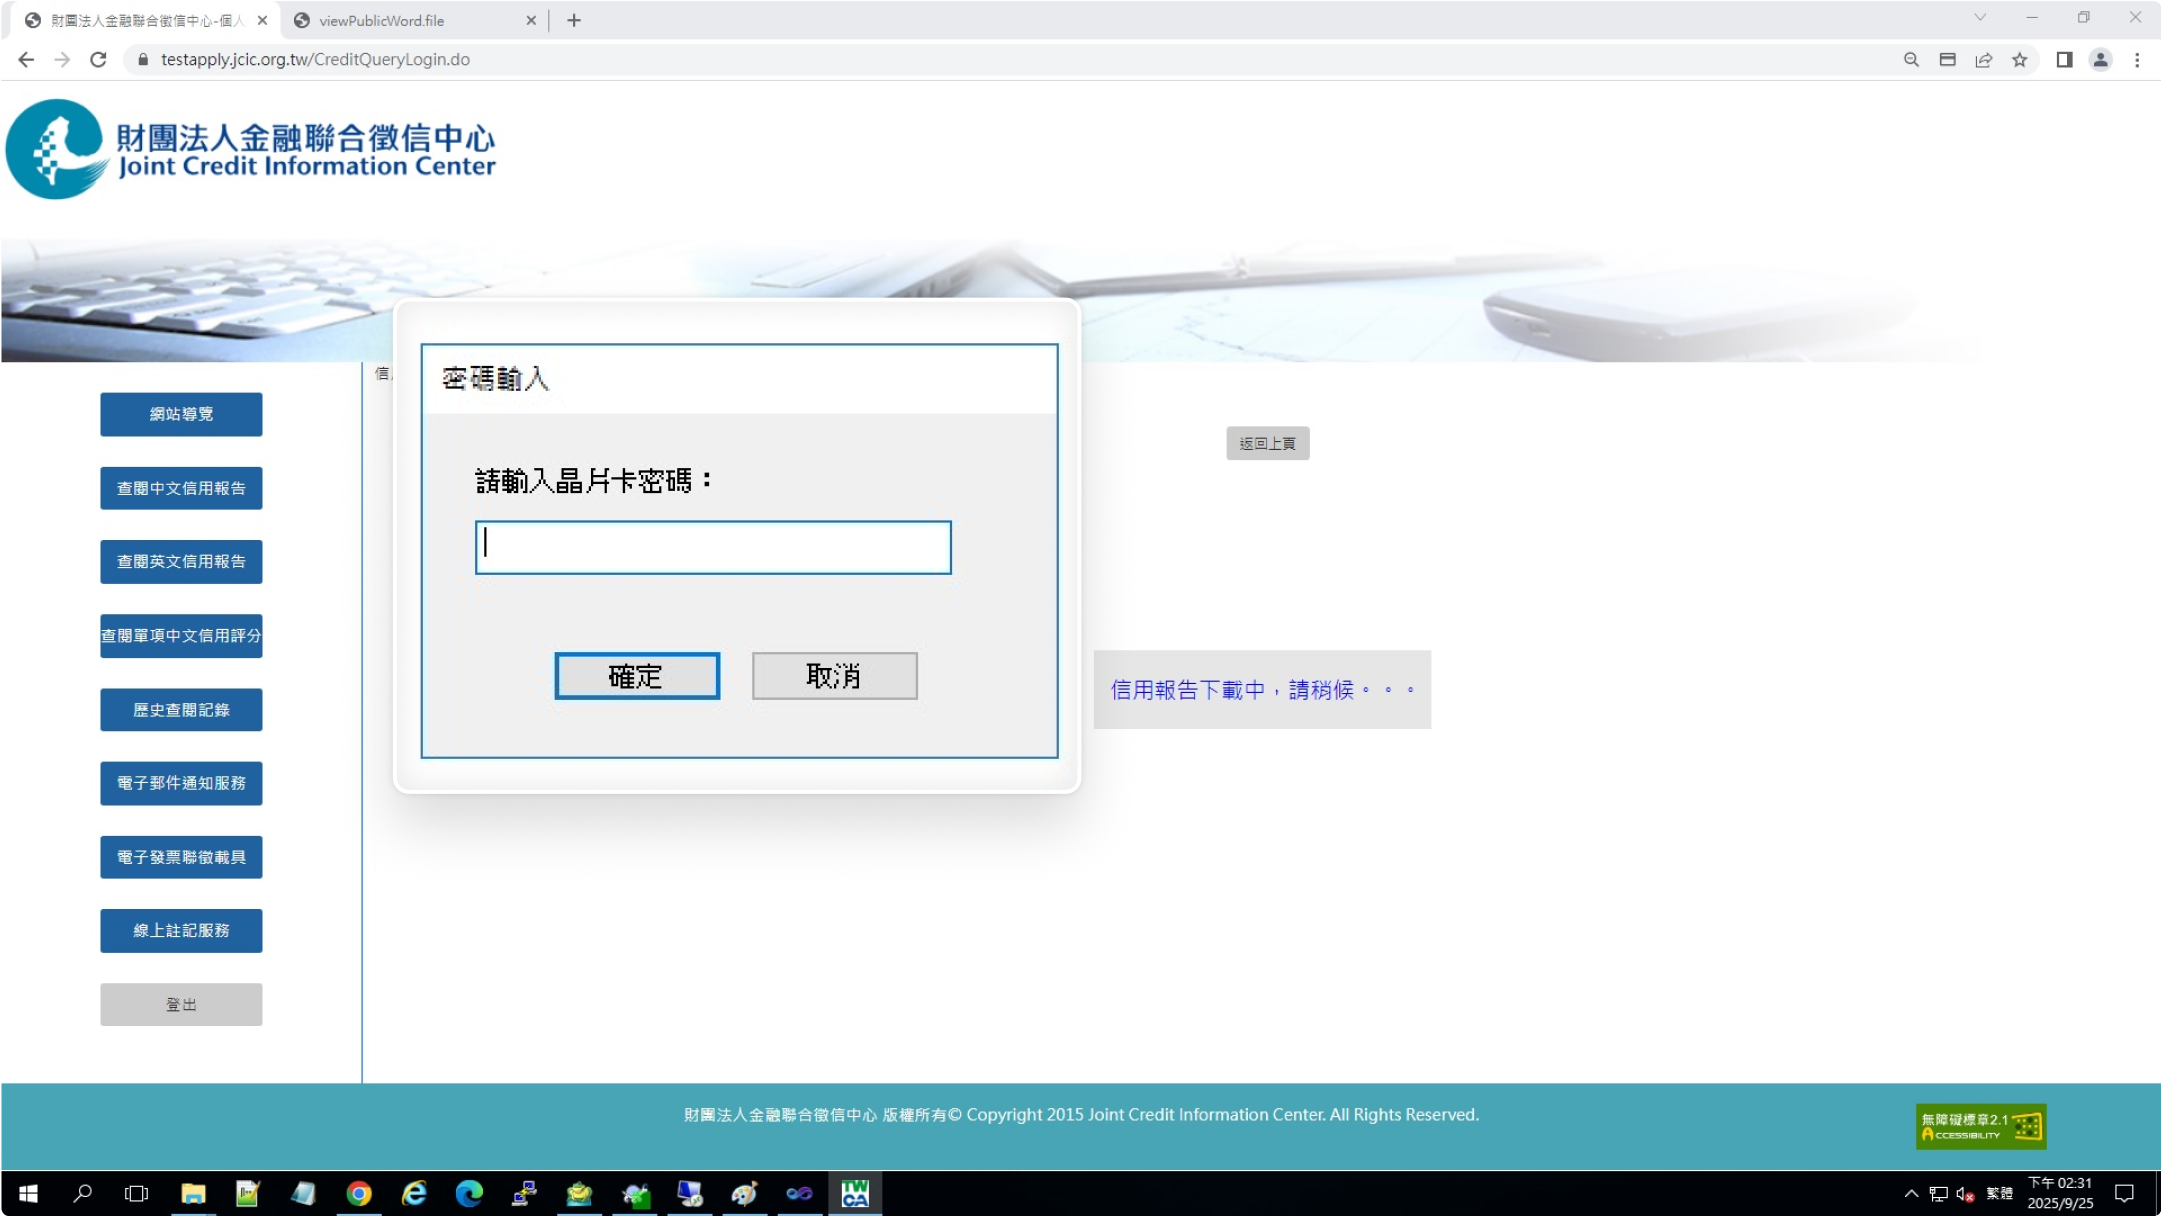Open File Explorer from taskbar
Viewport: 2161px width, 1216px height.
(193, 1193)
